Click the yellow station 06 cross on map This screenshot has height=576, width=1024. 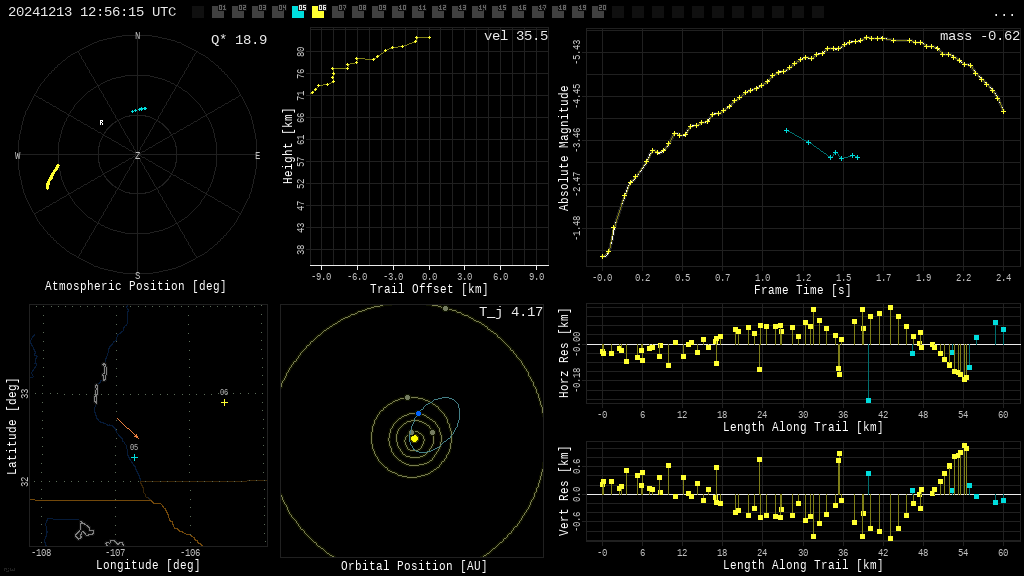[224, 402]
